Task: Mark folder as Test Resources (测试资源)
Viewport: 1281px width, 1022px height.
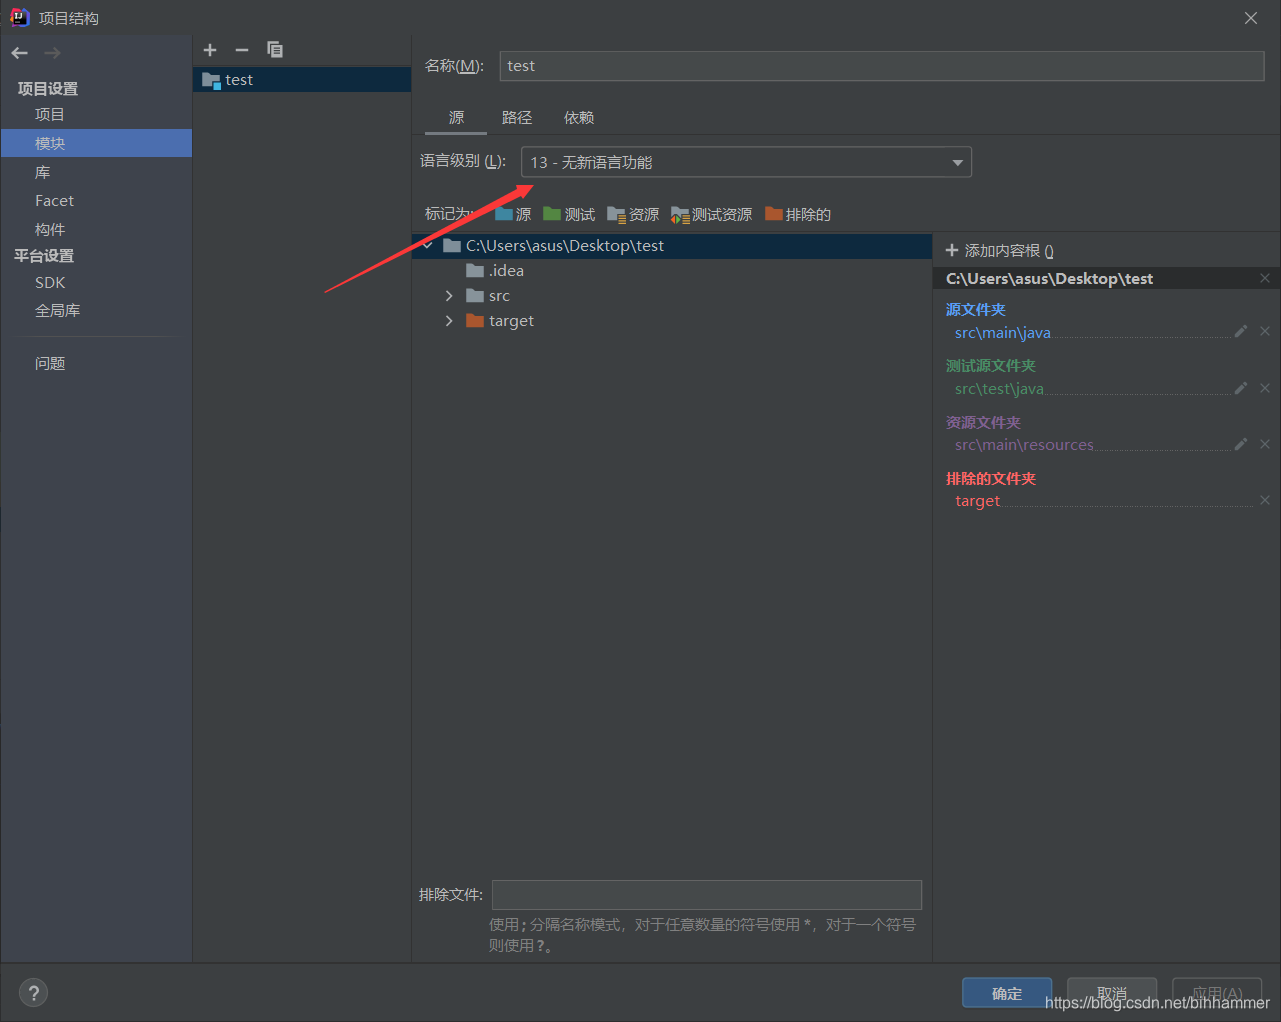Action: coord(711,214)
